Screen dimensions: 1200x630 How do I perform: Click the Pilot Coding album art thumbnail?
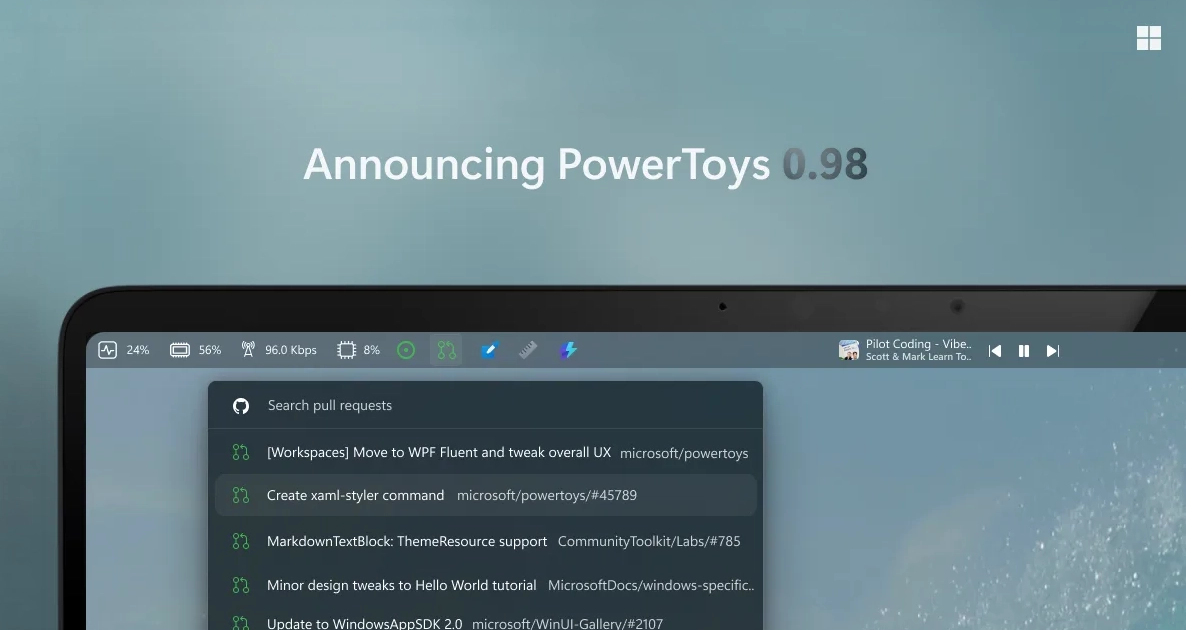[x=849, y=350]
